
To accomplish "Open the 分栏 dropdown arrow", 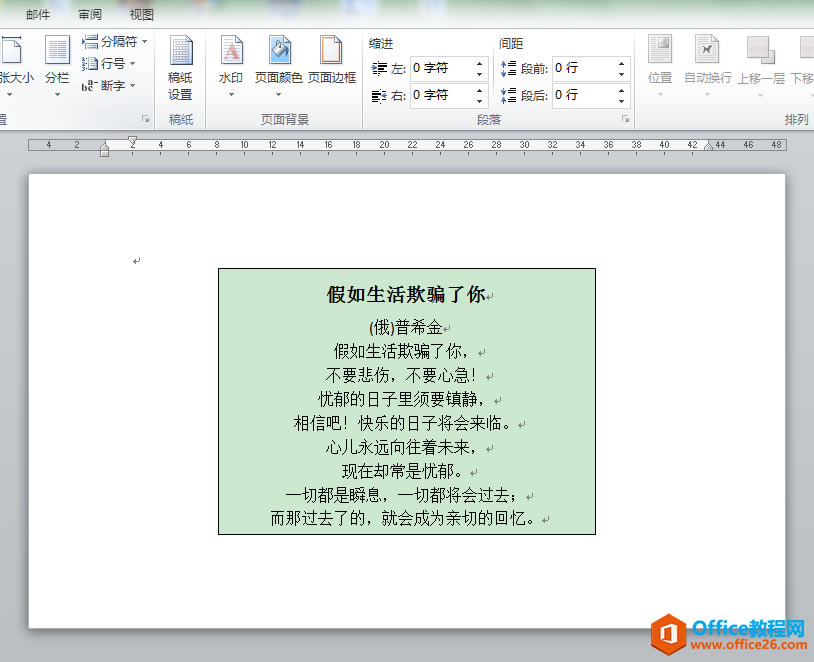I will click(x=57, y=94).
